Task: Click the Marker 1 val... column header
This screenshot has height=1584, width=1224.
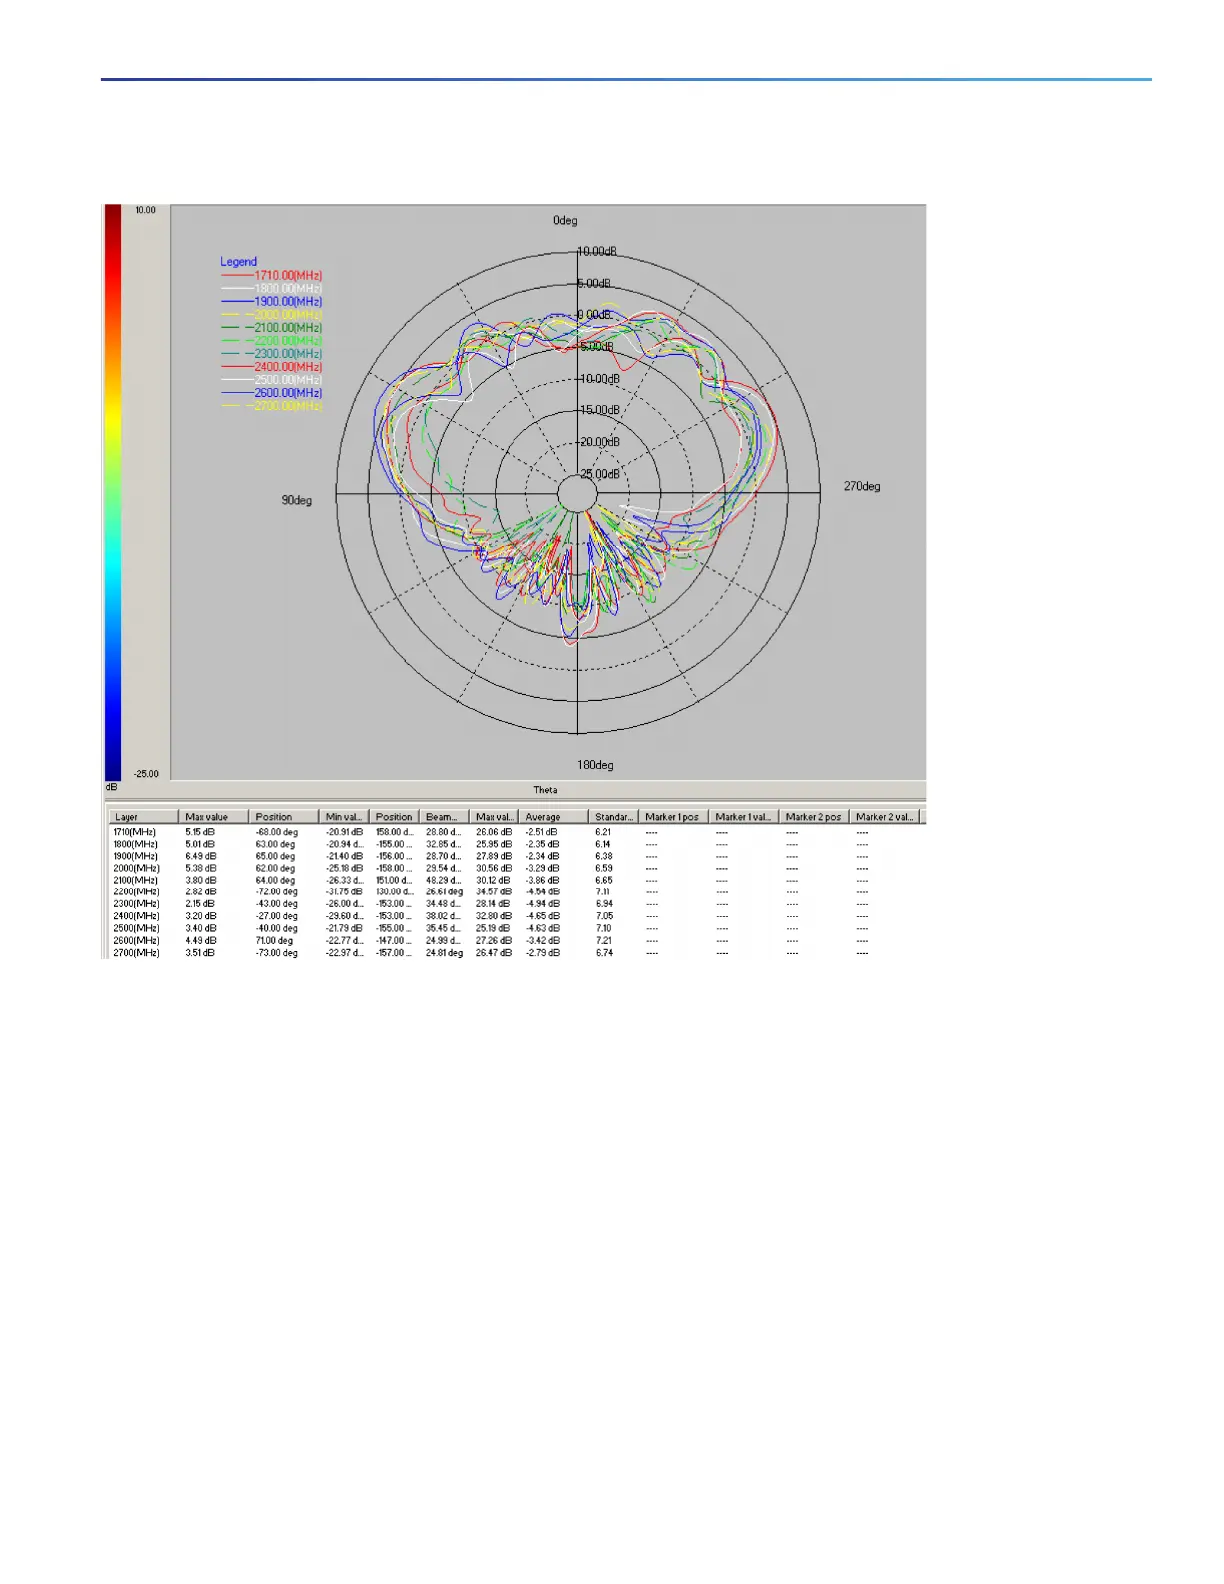Action: click(744, 817)
